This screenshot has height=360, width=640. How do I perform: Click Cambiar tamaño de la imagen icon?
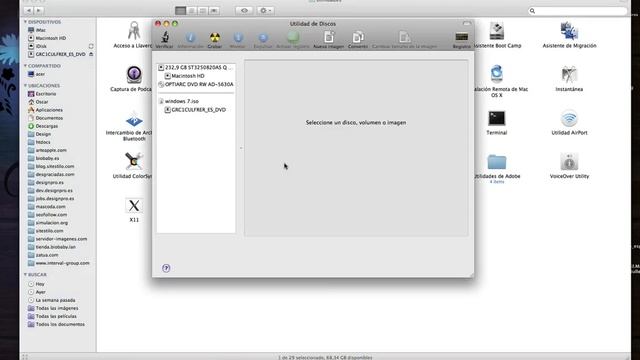click(x=404, y=37)
